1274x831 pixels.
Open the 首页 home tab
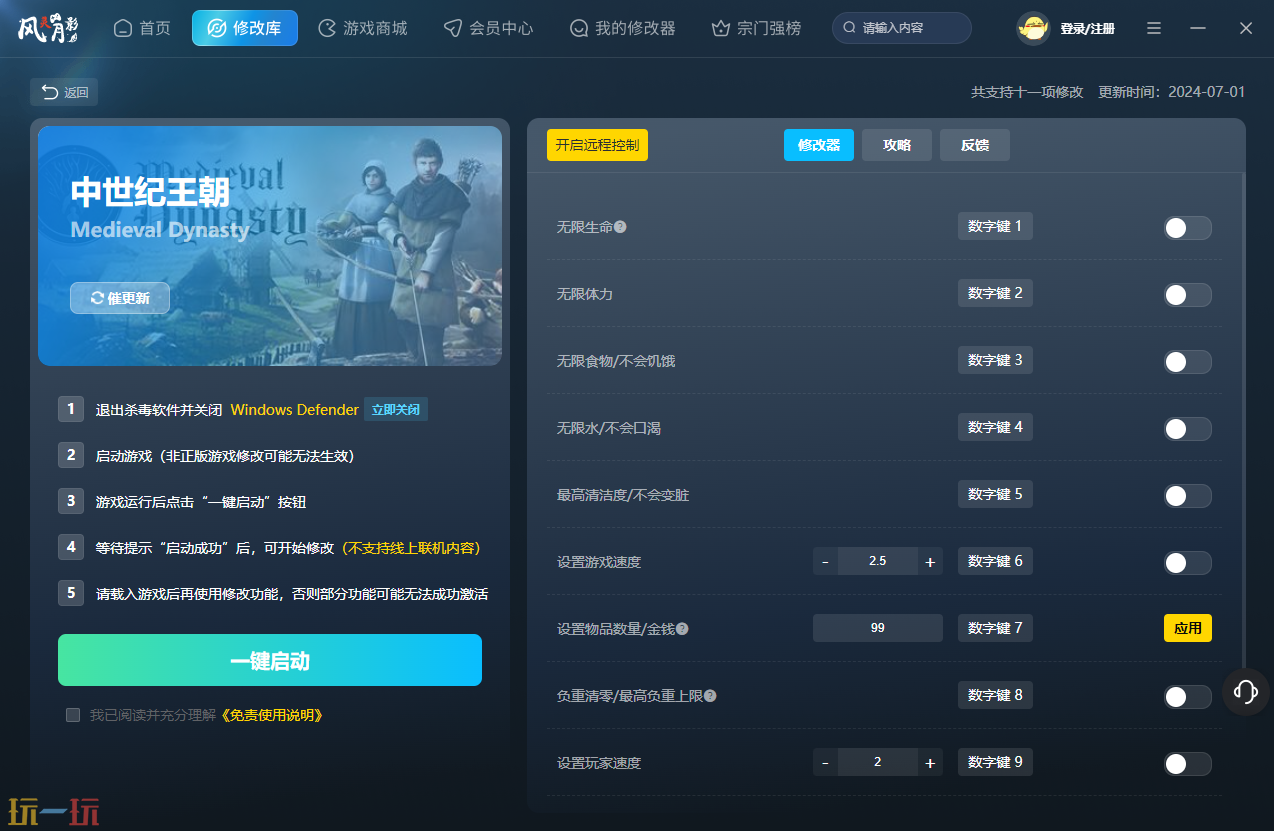[142, 28]
